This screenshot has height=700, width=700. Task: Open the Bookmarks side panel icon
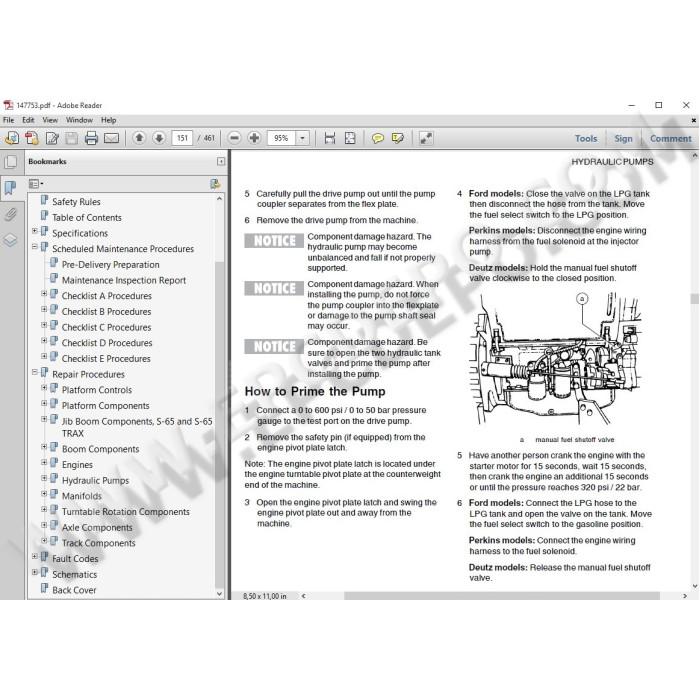10,188
